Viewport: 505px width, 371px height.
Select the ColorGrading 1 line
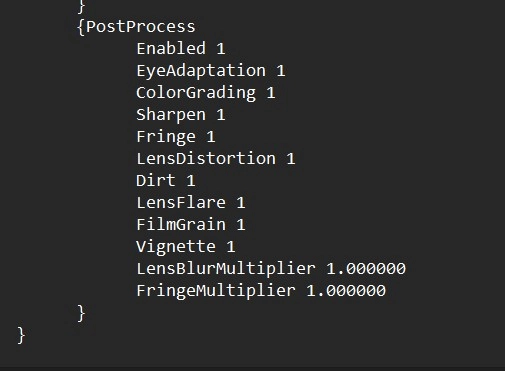click(206, 93)
